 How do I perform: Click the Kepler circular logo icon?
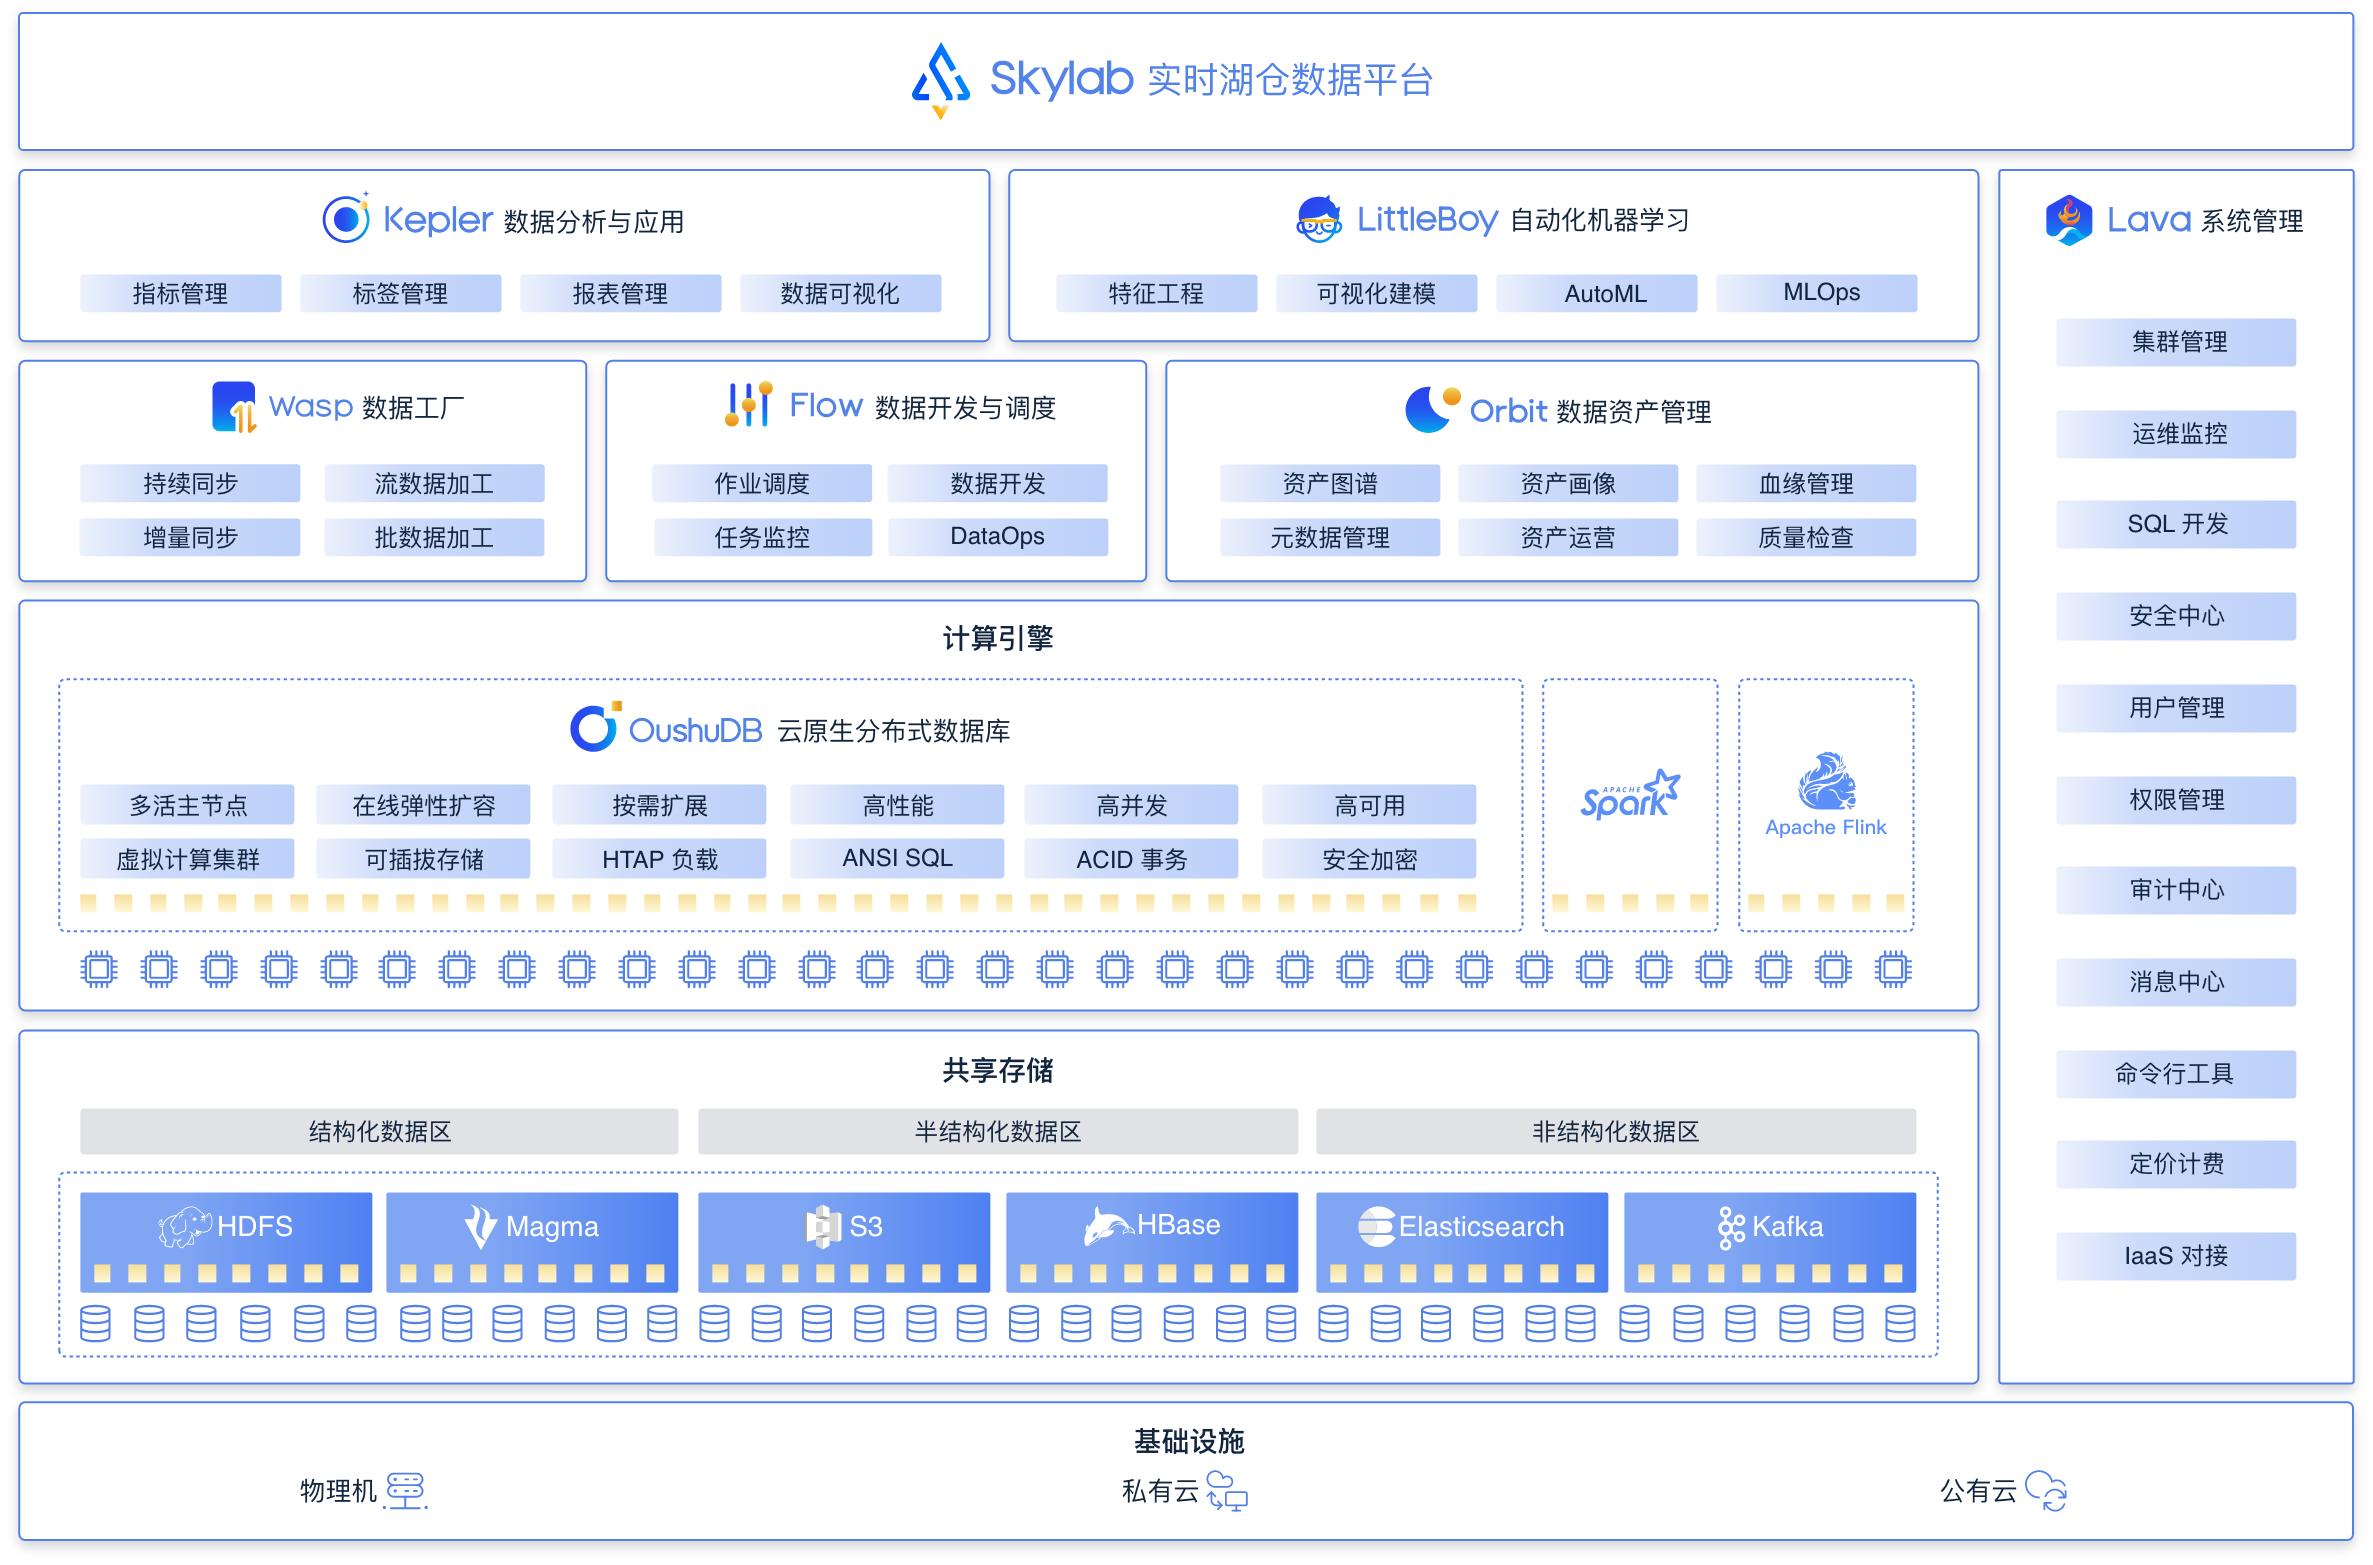[x=347, y=218]
